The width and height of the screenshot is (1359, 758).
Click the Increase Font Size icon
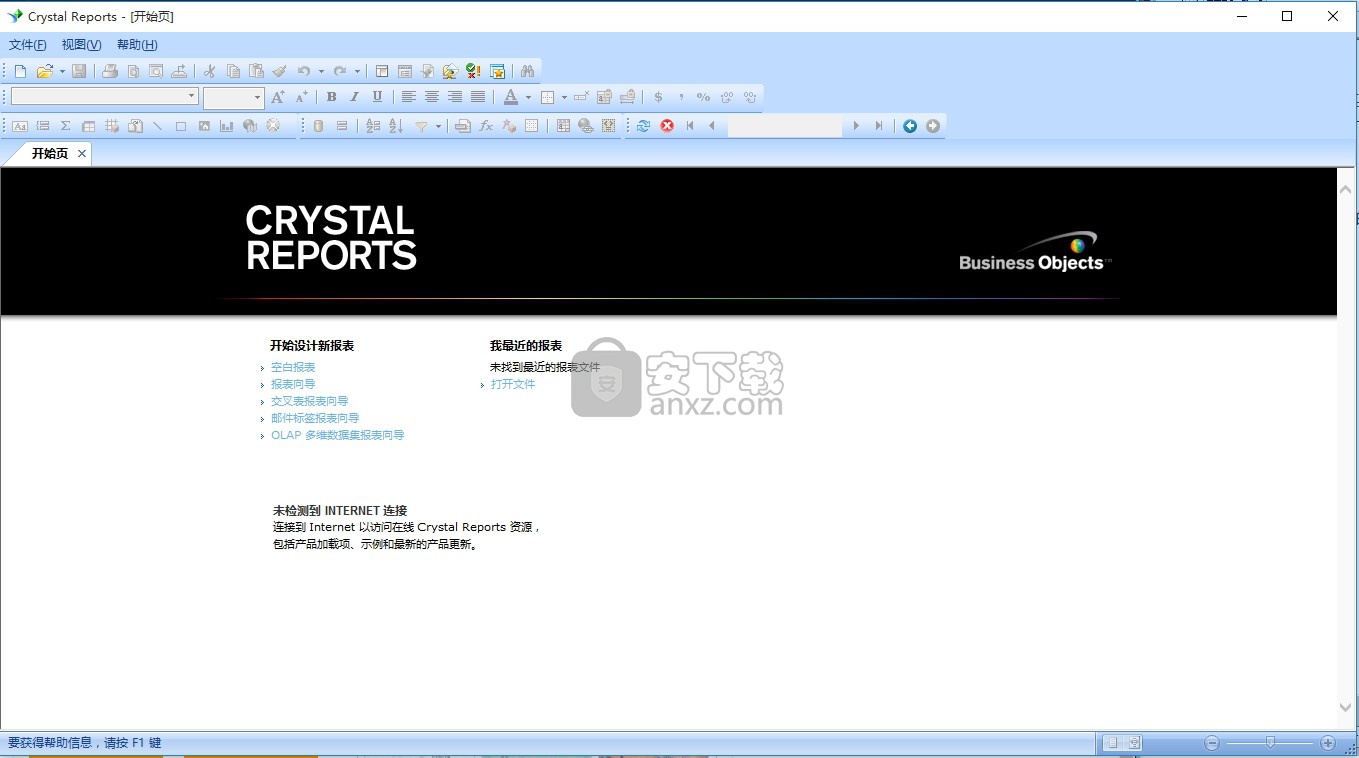pos(278,97)
